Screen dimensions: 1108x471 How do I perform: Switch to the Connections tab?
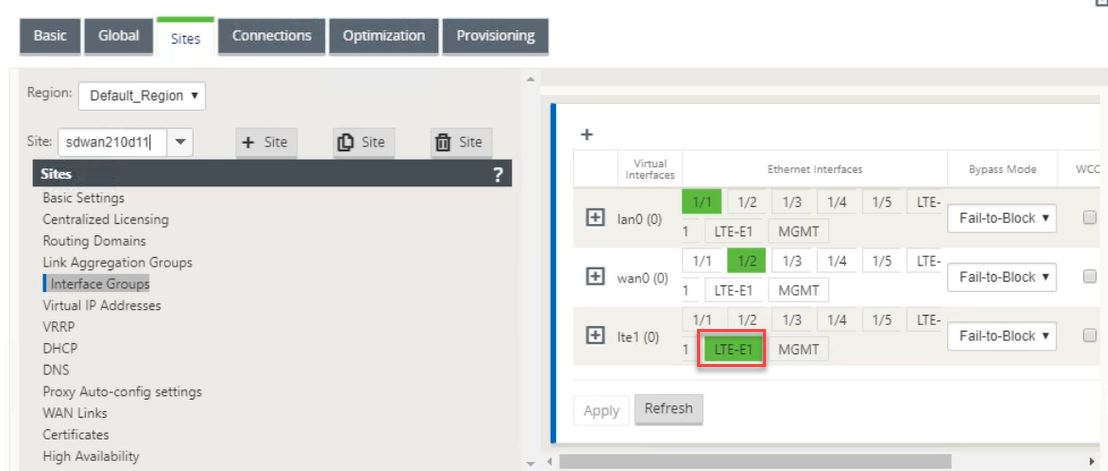click(271, 35)
